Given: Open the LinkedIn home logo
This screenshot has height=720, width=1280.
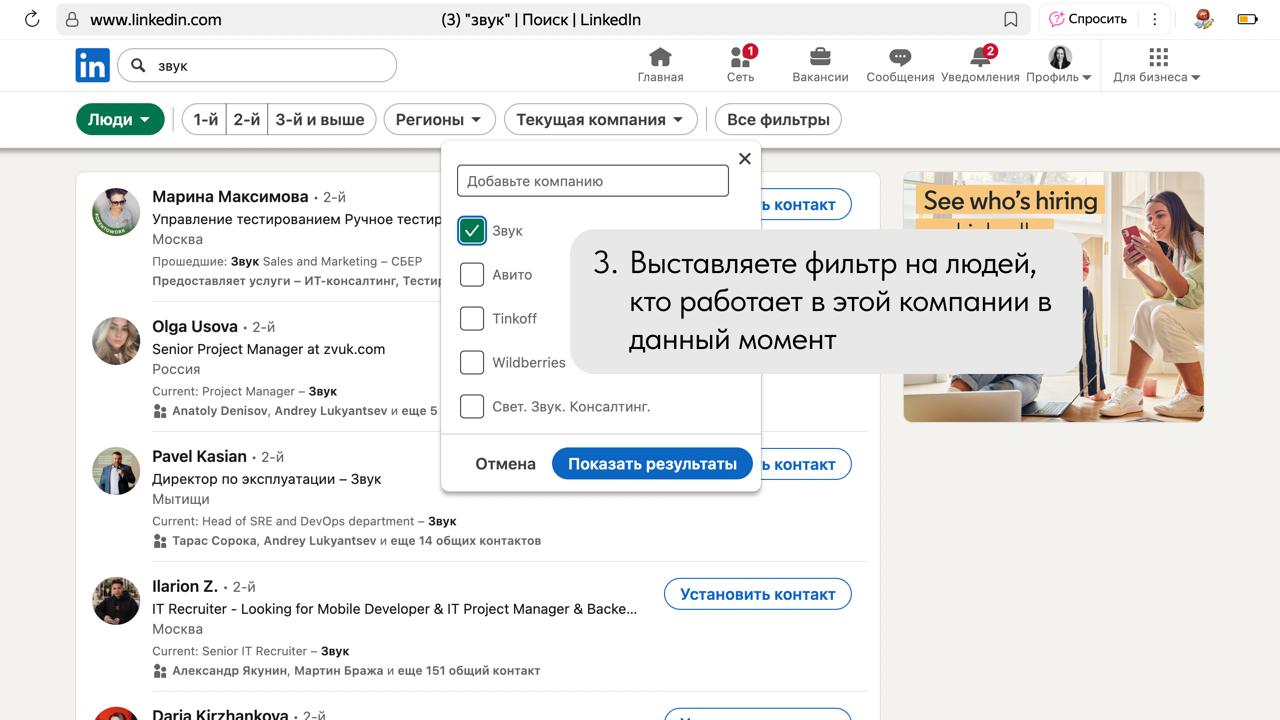Looking at the screenshot, I should (x=93, y=65).
